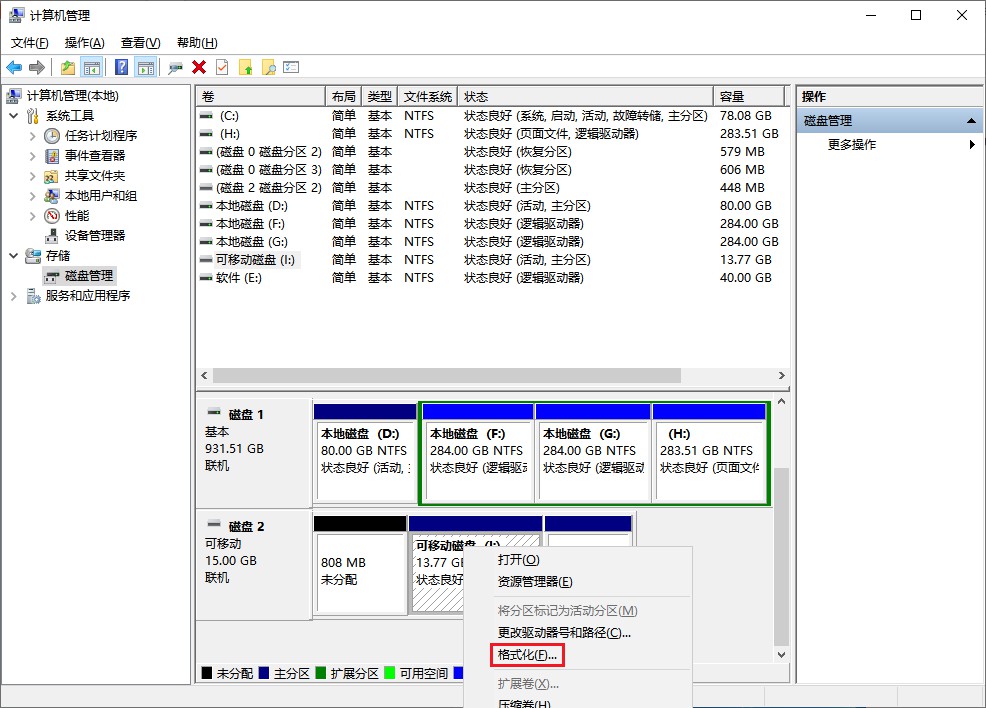
Task: Click the red X delete toolbar icon
Action: [x=199, y=67]
